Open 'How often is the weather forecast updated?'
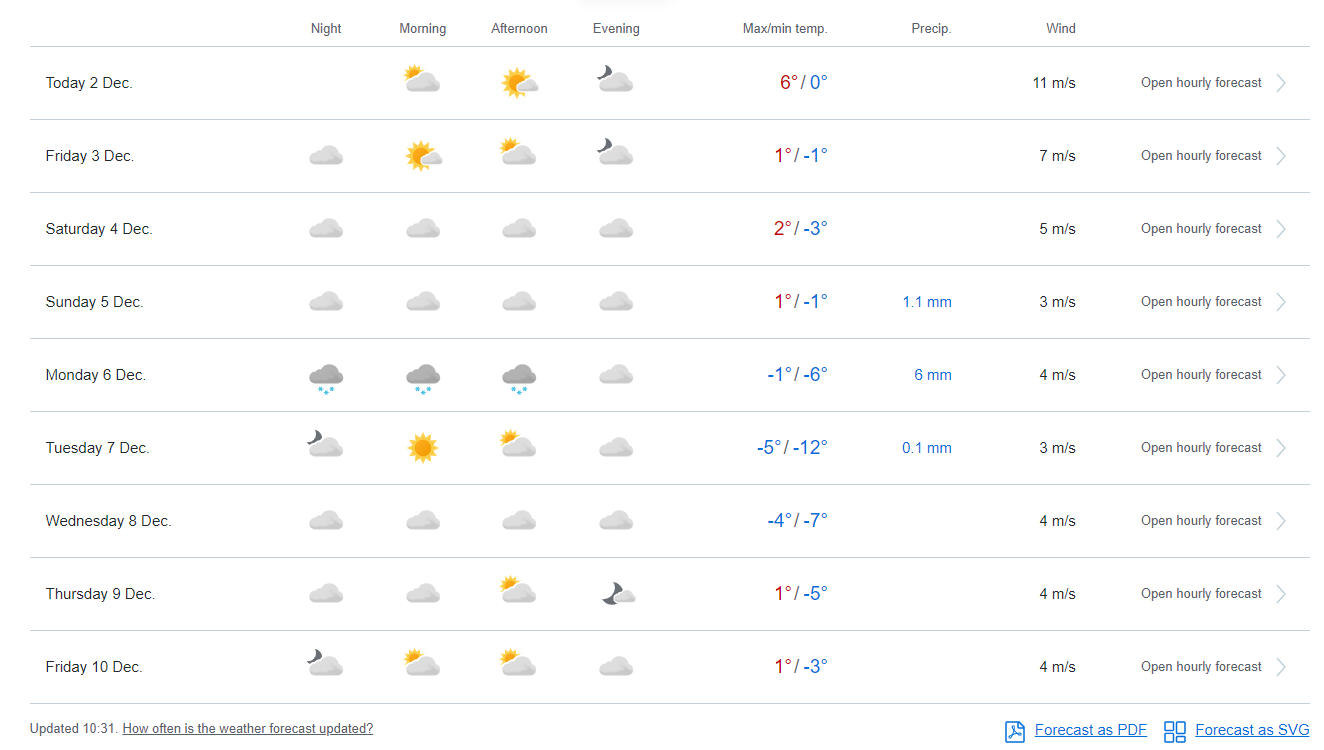This screenshot has width=1324, height=750. 247,729
